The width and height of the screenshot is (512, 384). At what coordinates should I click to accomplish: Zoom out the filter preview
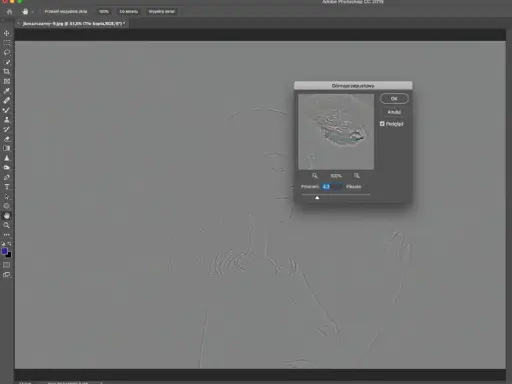click(x=315, y=176)
